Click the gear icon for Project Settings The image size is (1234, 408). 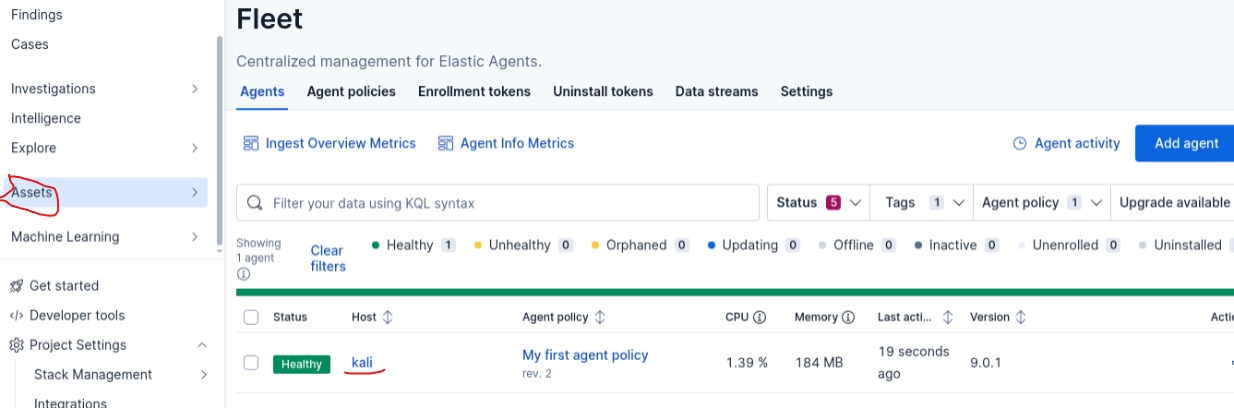click(16, 345)
